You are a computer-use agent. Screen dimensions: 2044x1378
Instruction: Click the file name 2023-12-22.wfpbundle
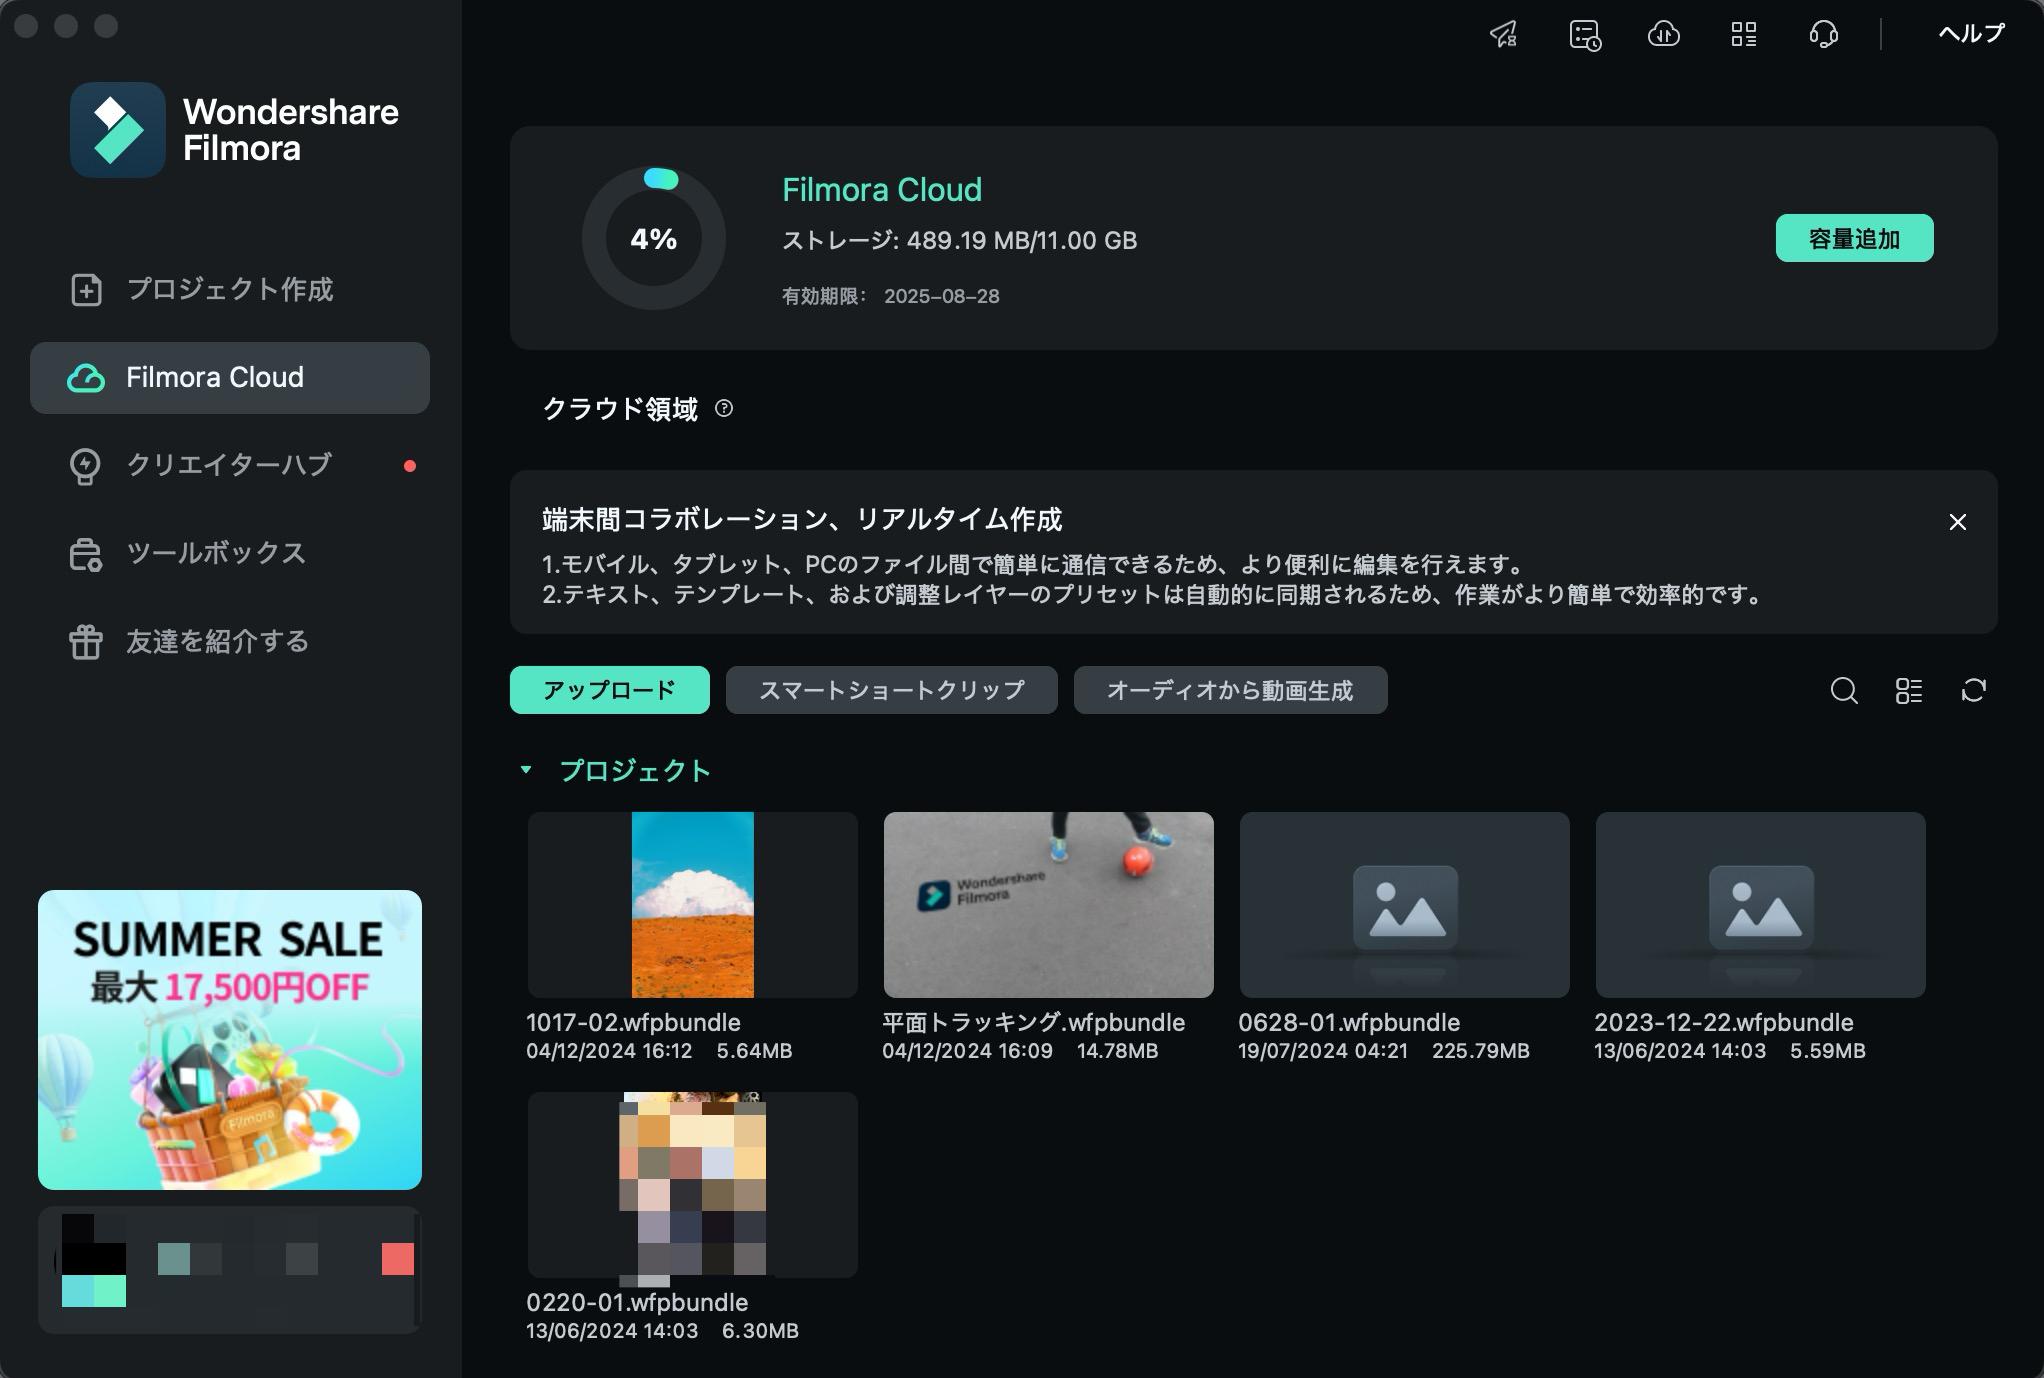[1724, 1023]
